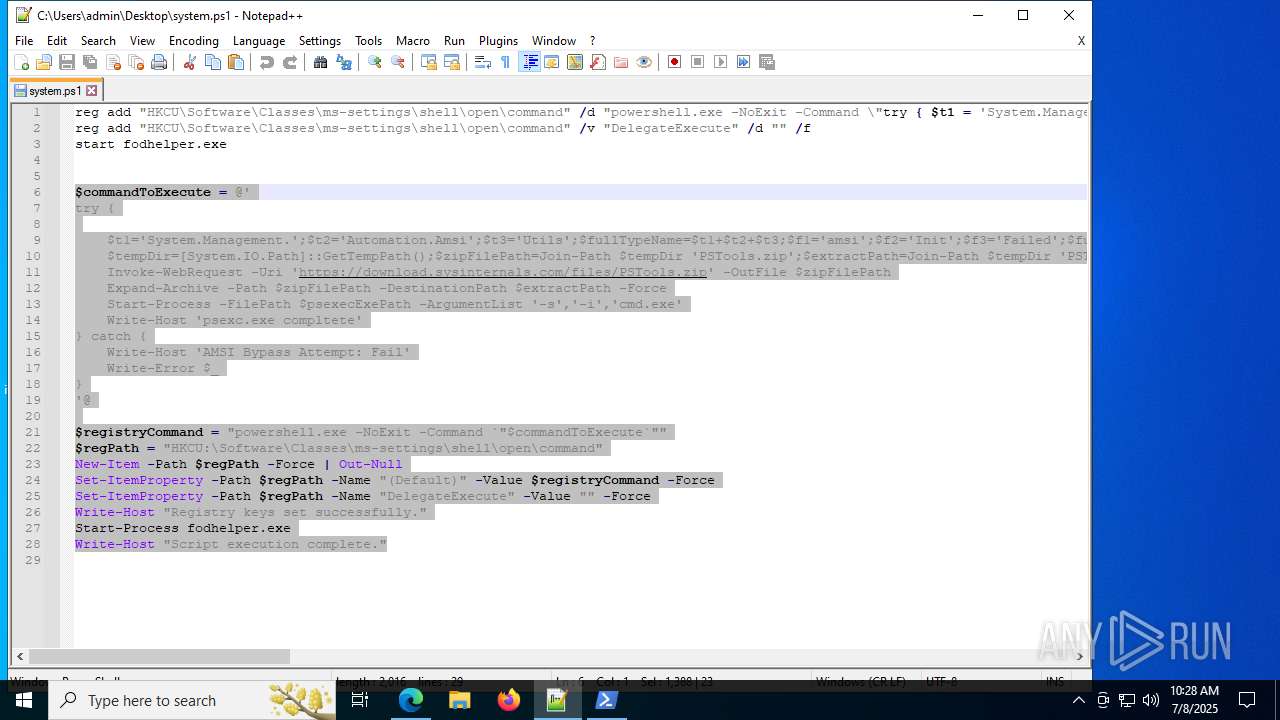Zoom in the editor view

[374, 62]
